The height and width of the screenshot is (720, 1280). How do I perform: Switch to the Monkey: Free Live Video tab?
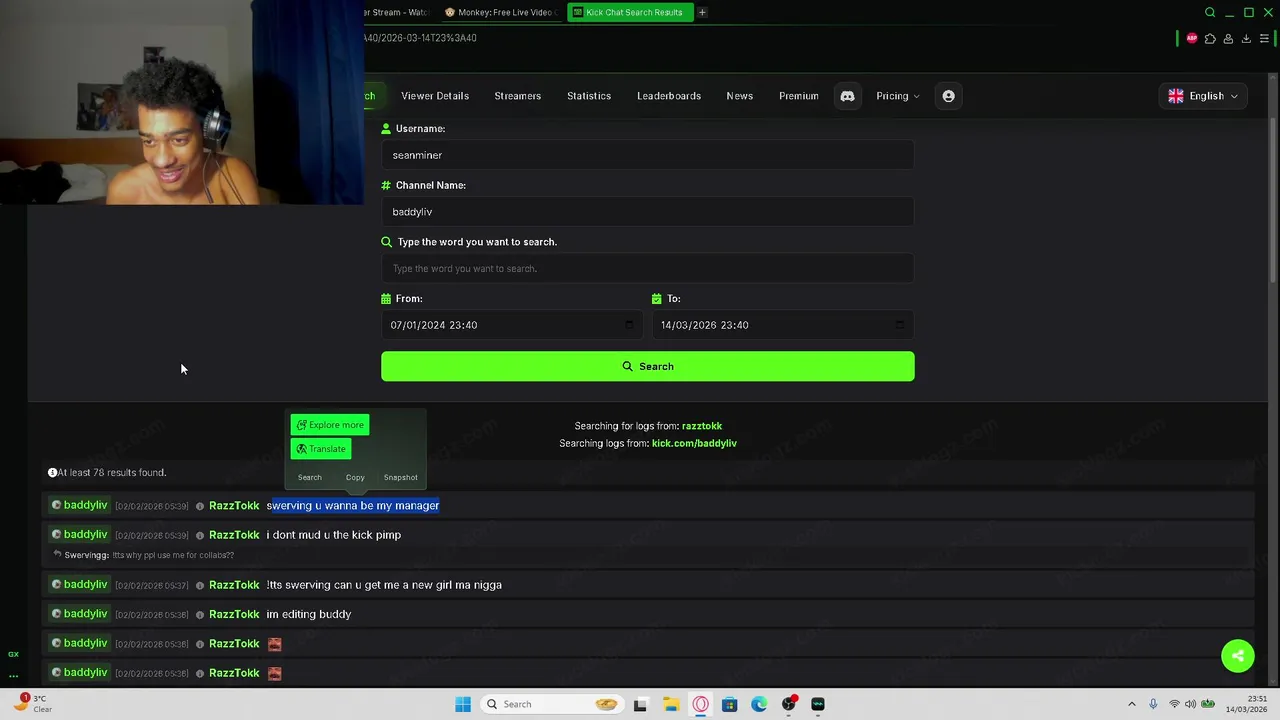pos(500,12)
